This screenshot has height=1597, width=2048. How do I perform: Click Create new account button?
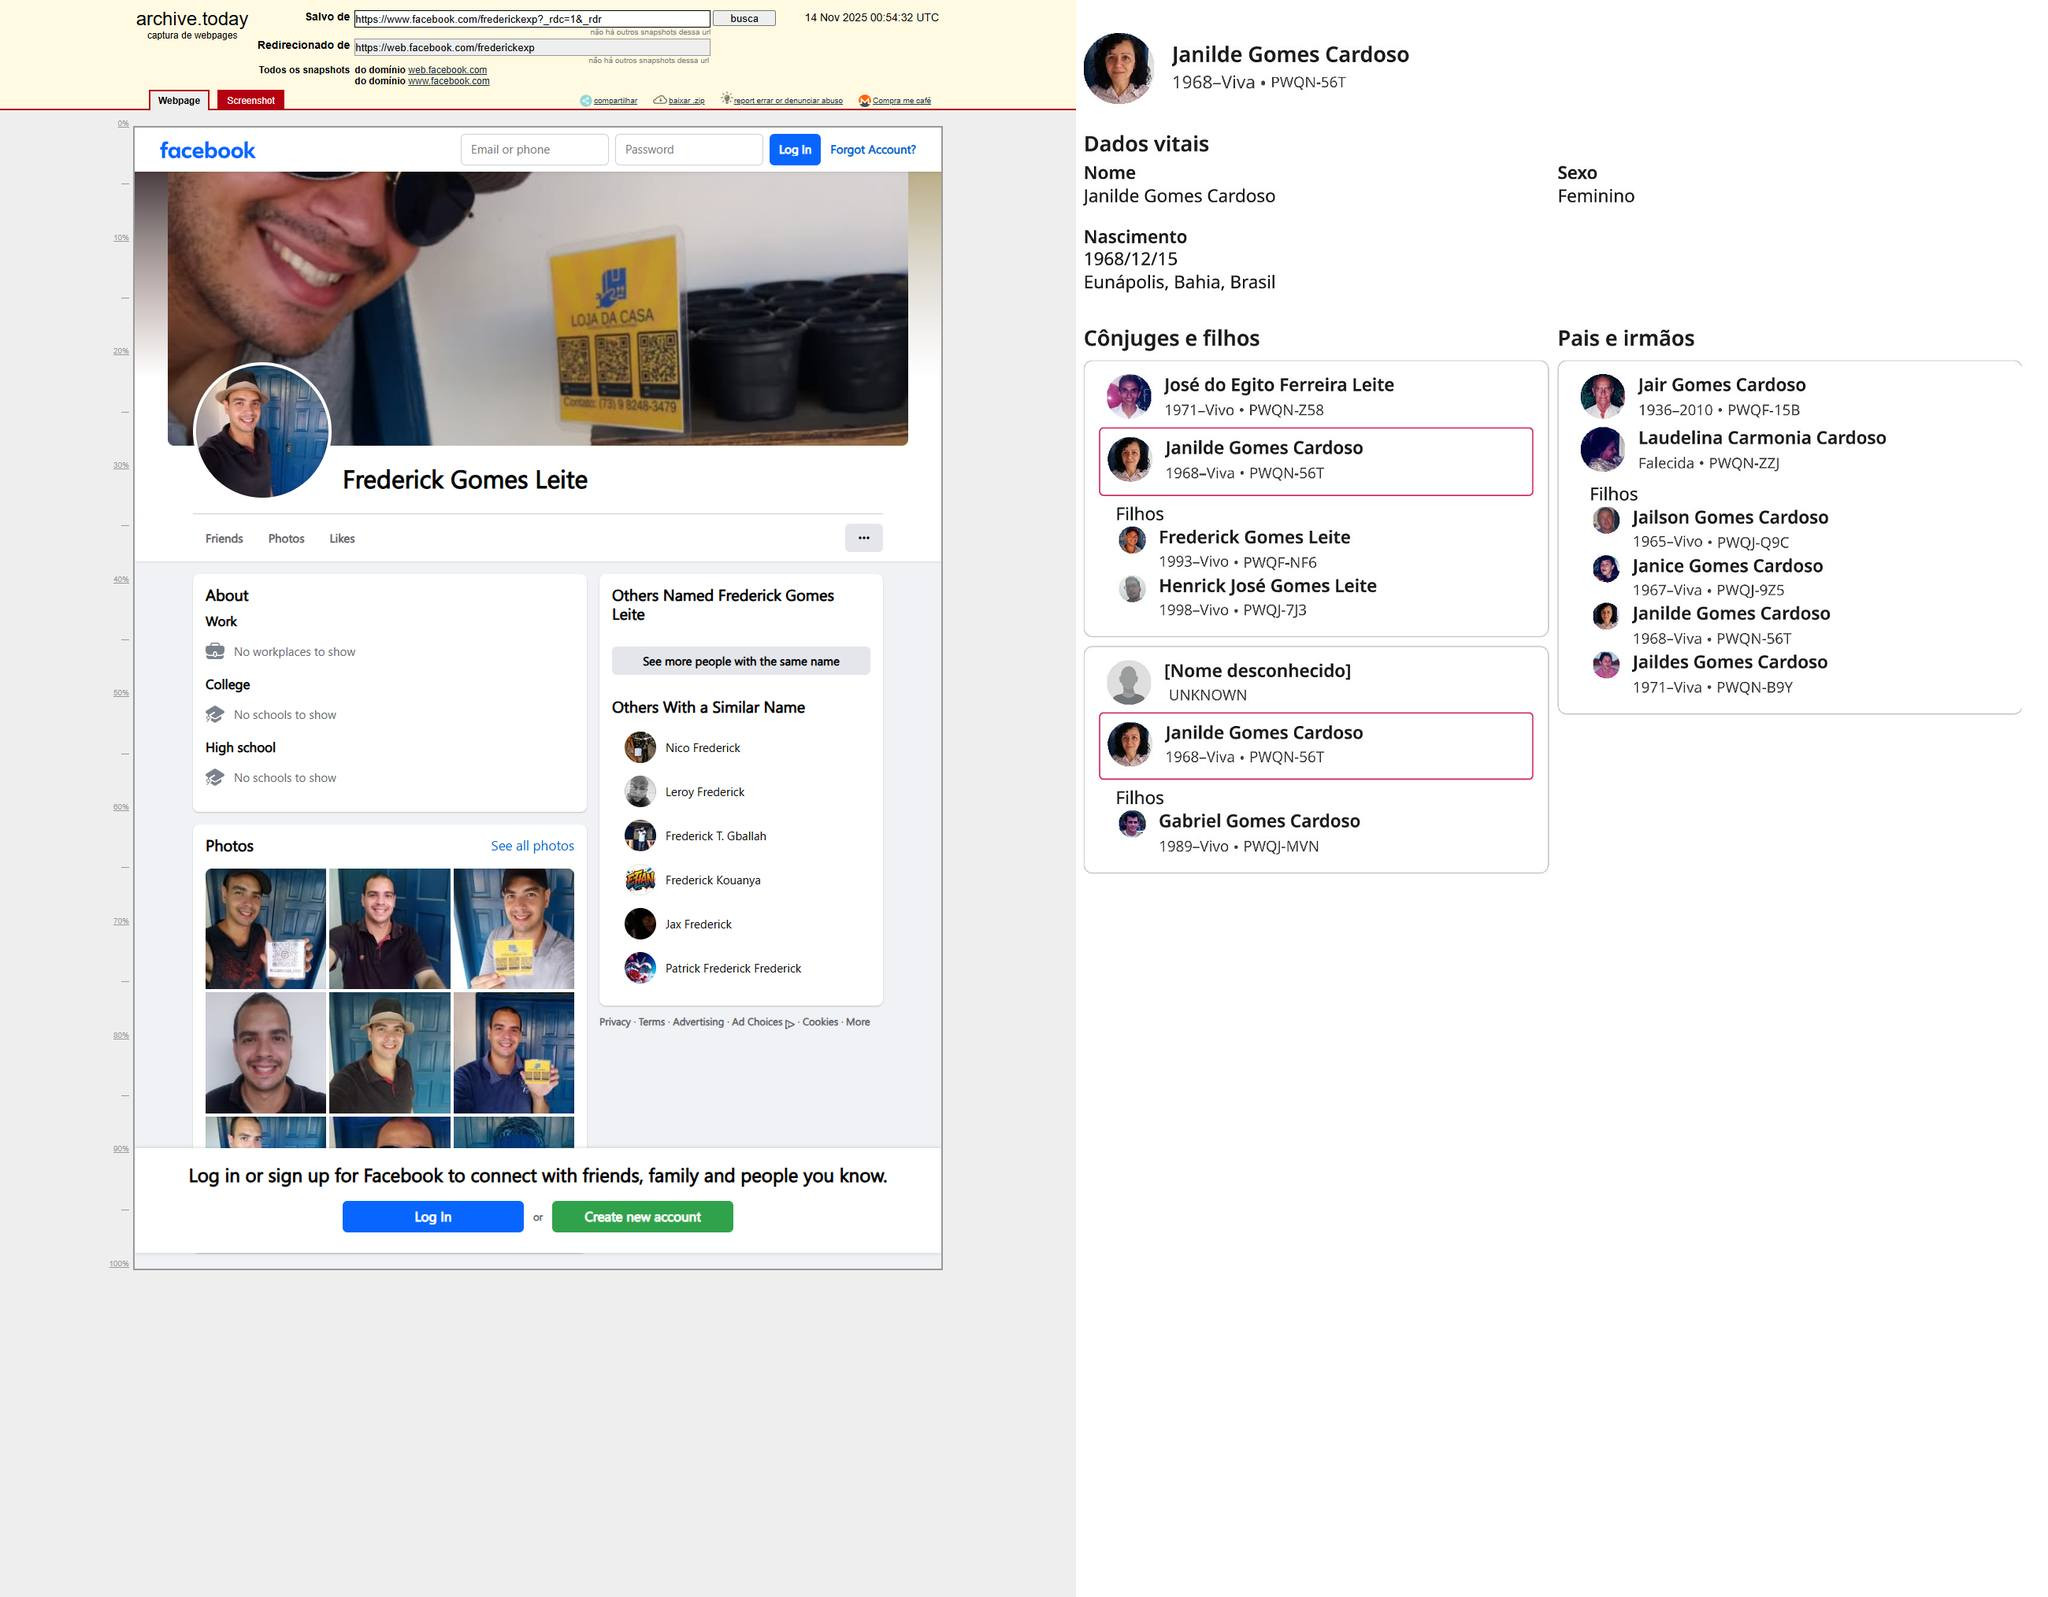[x=642, y=1216]
